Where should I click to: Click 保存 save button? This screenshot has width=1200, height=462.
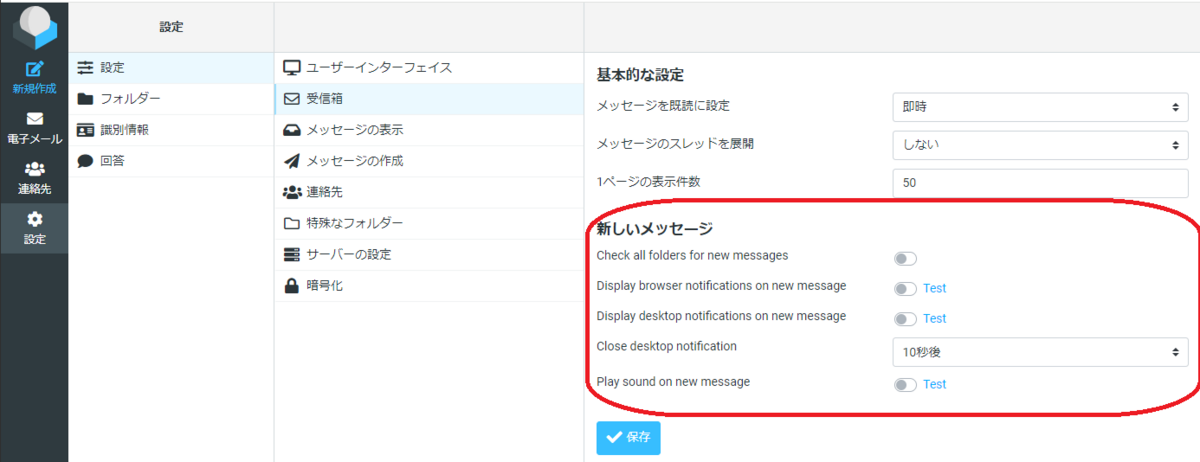pyautogui.click(x=628, y=438)
